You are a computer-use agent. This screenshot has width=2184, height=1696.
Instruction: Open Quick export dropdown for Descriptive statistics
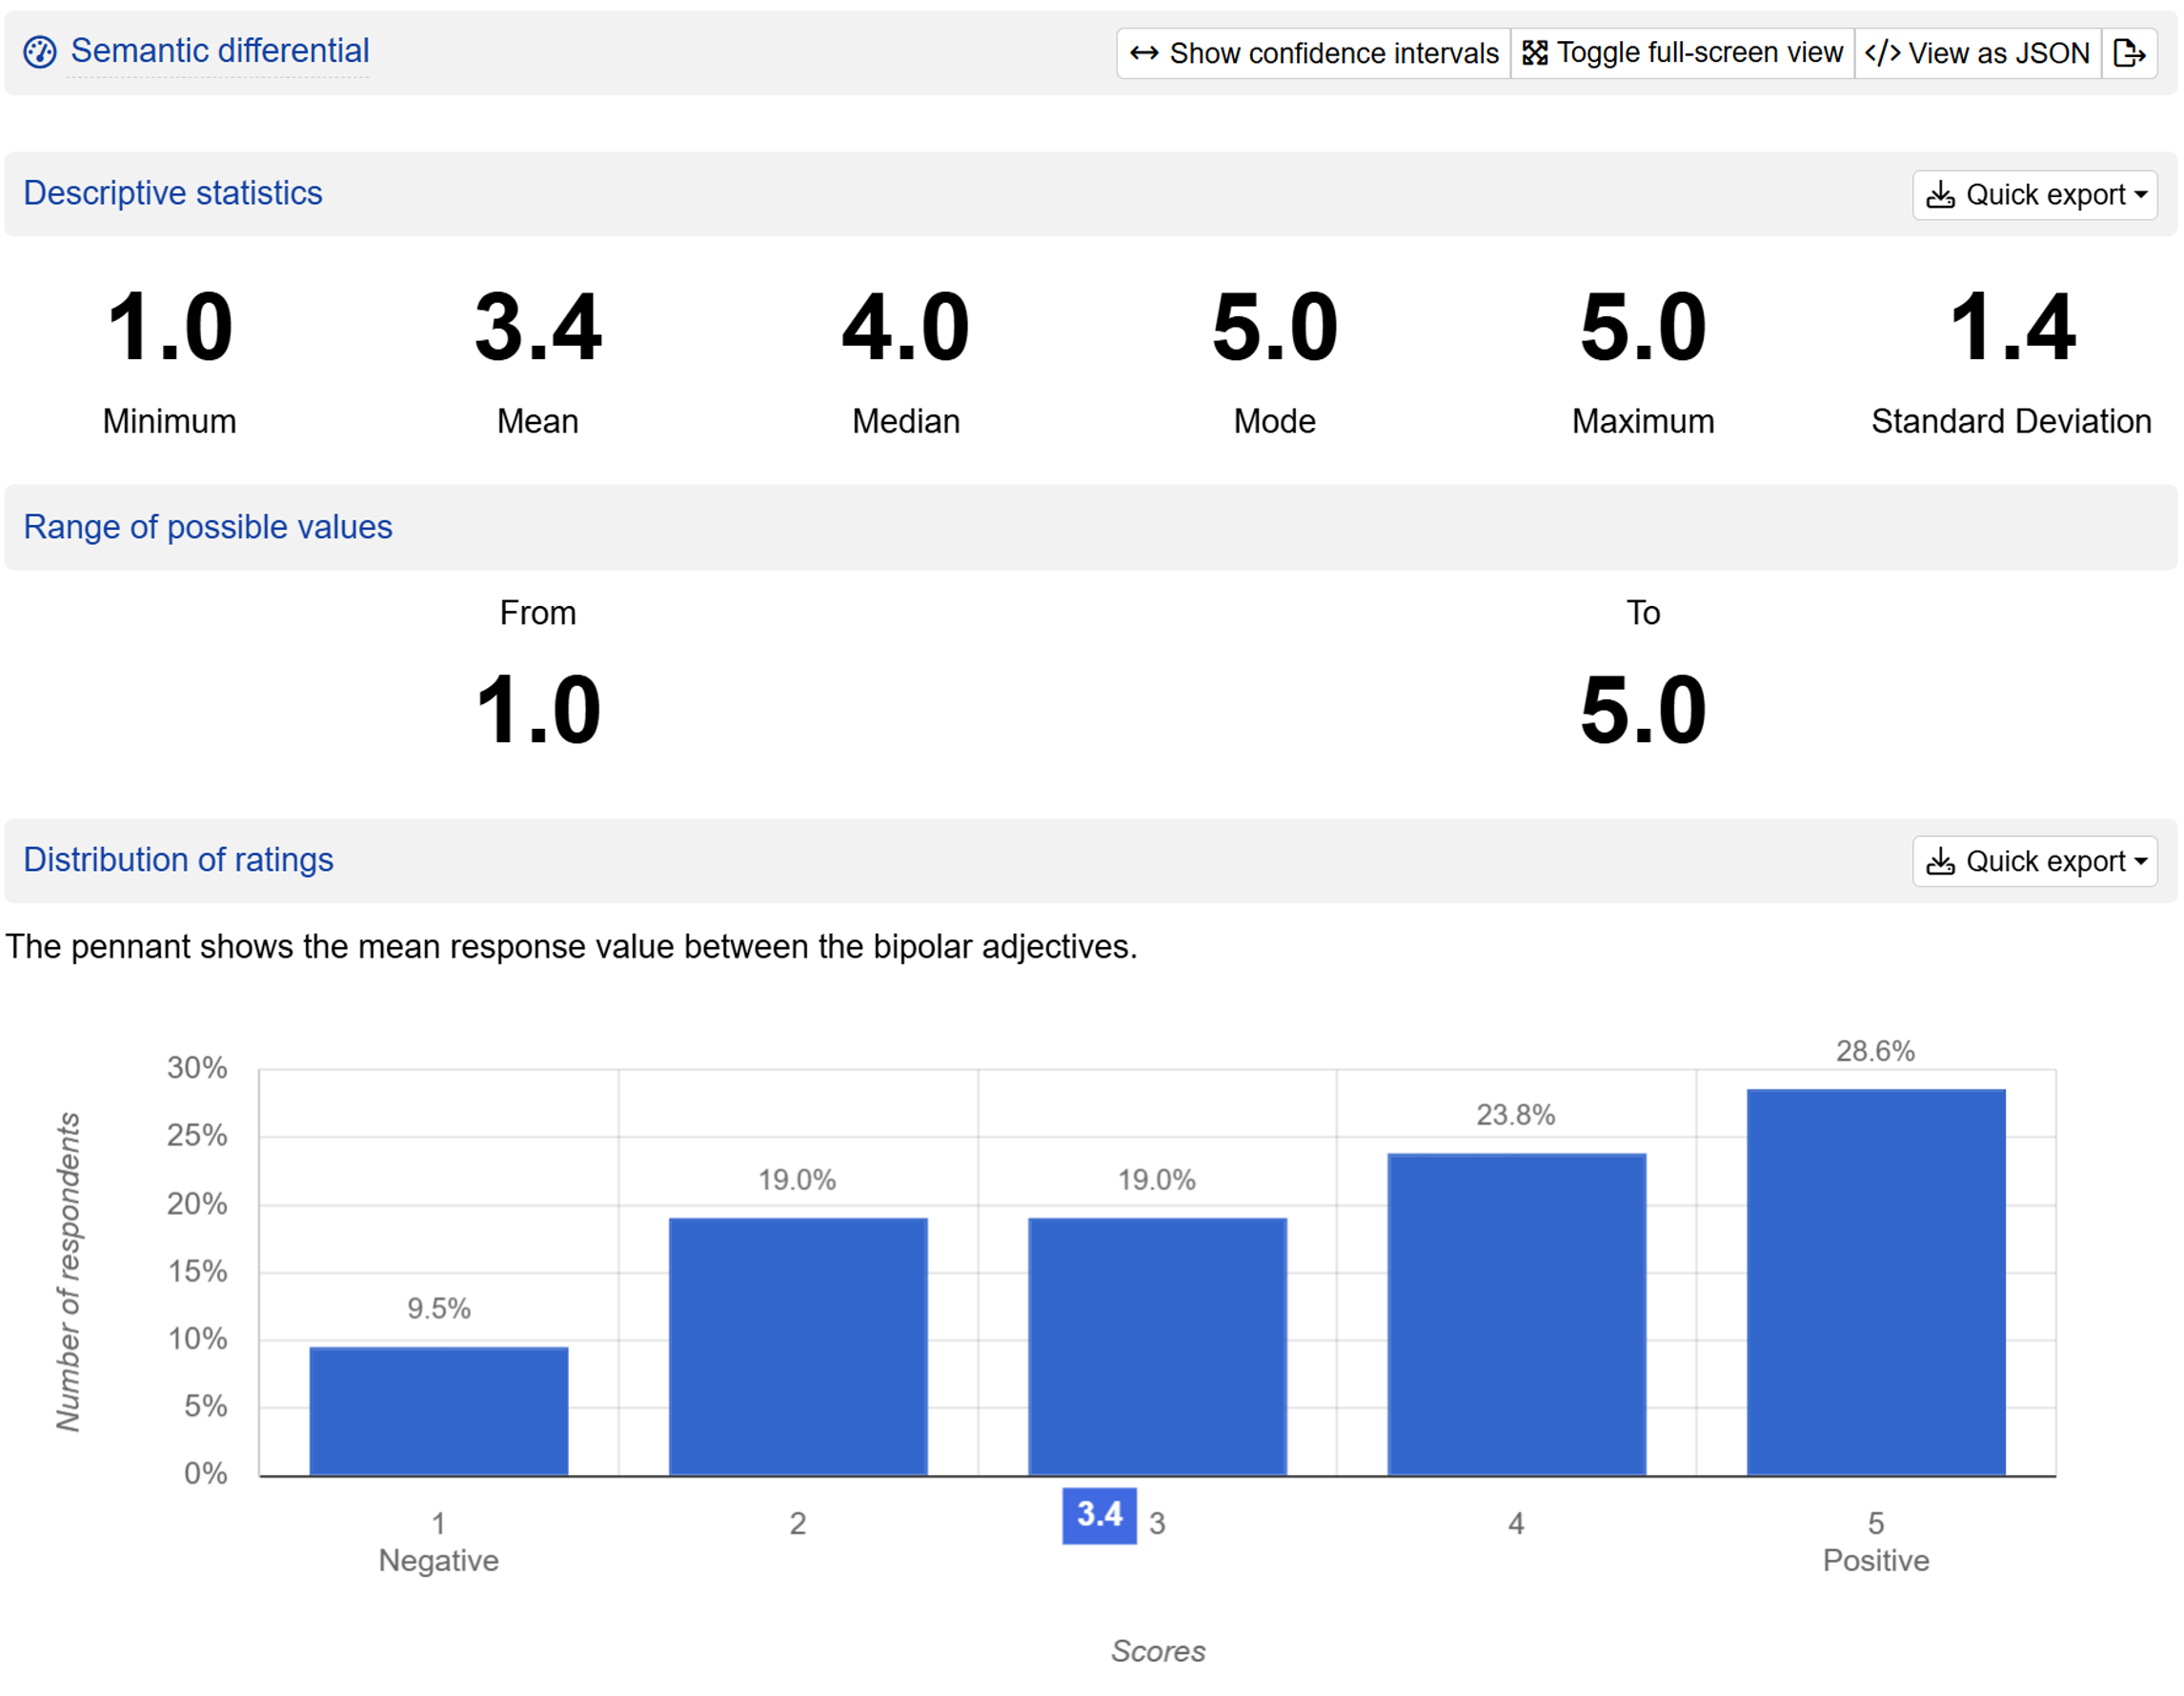tap(2035, 195)
